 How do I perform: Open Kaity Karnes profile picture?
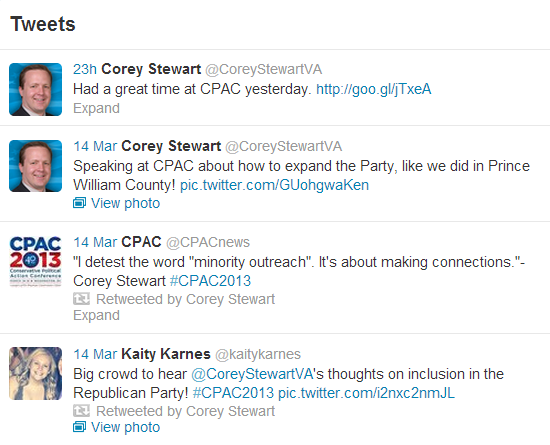click(x=35, y=373)
